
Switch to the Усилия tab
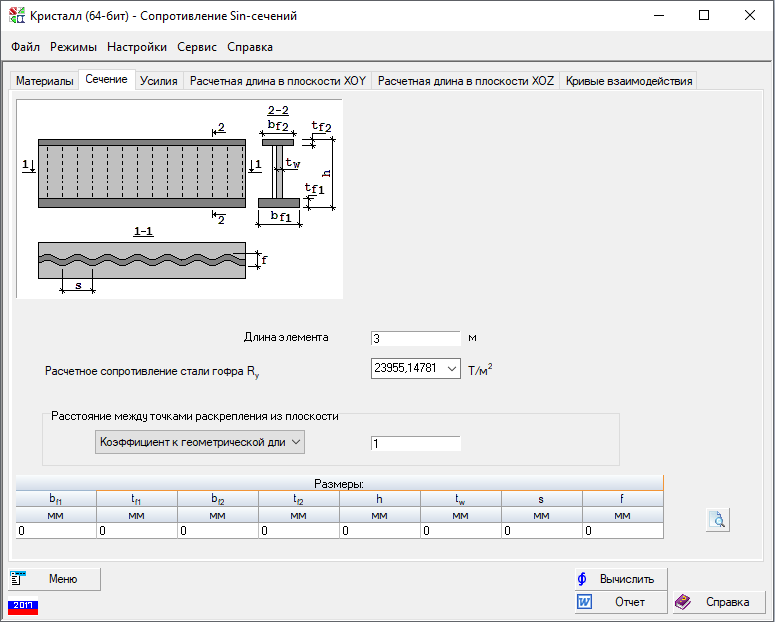tap(159, 81)
